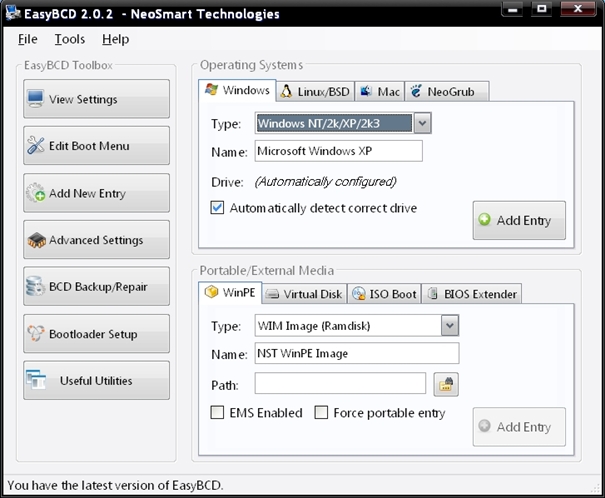Click the gear-plus icon on Add New Entry

tap(35, 192)
